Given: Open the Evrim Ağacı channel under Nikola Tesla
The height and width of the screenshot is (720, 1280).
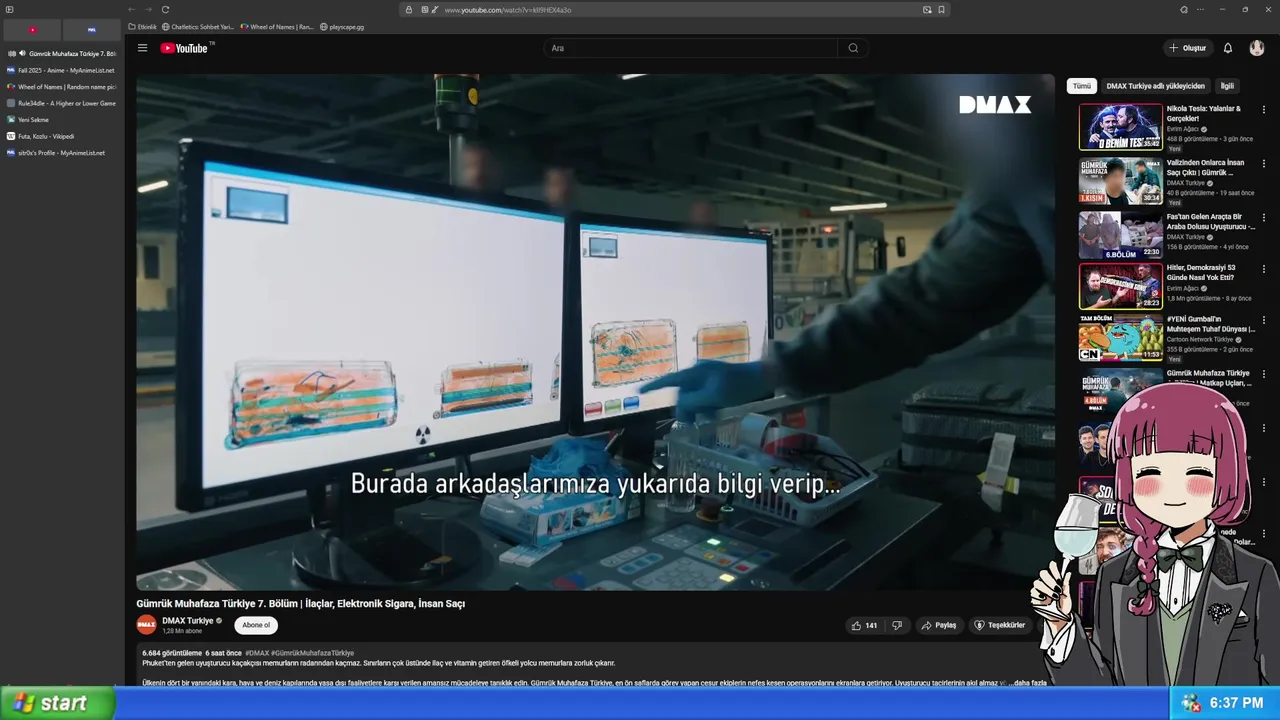Looking at the screenshot, I should click(1183, 129).
